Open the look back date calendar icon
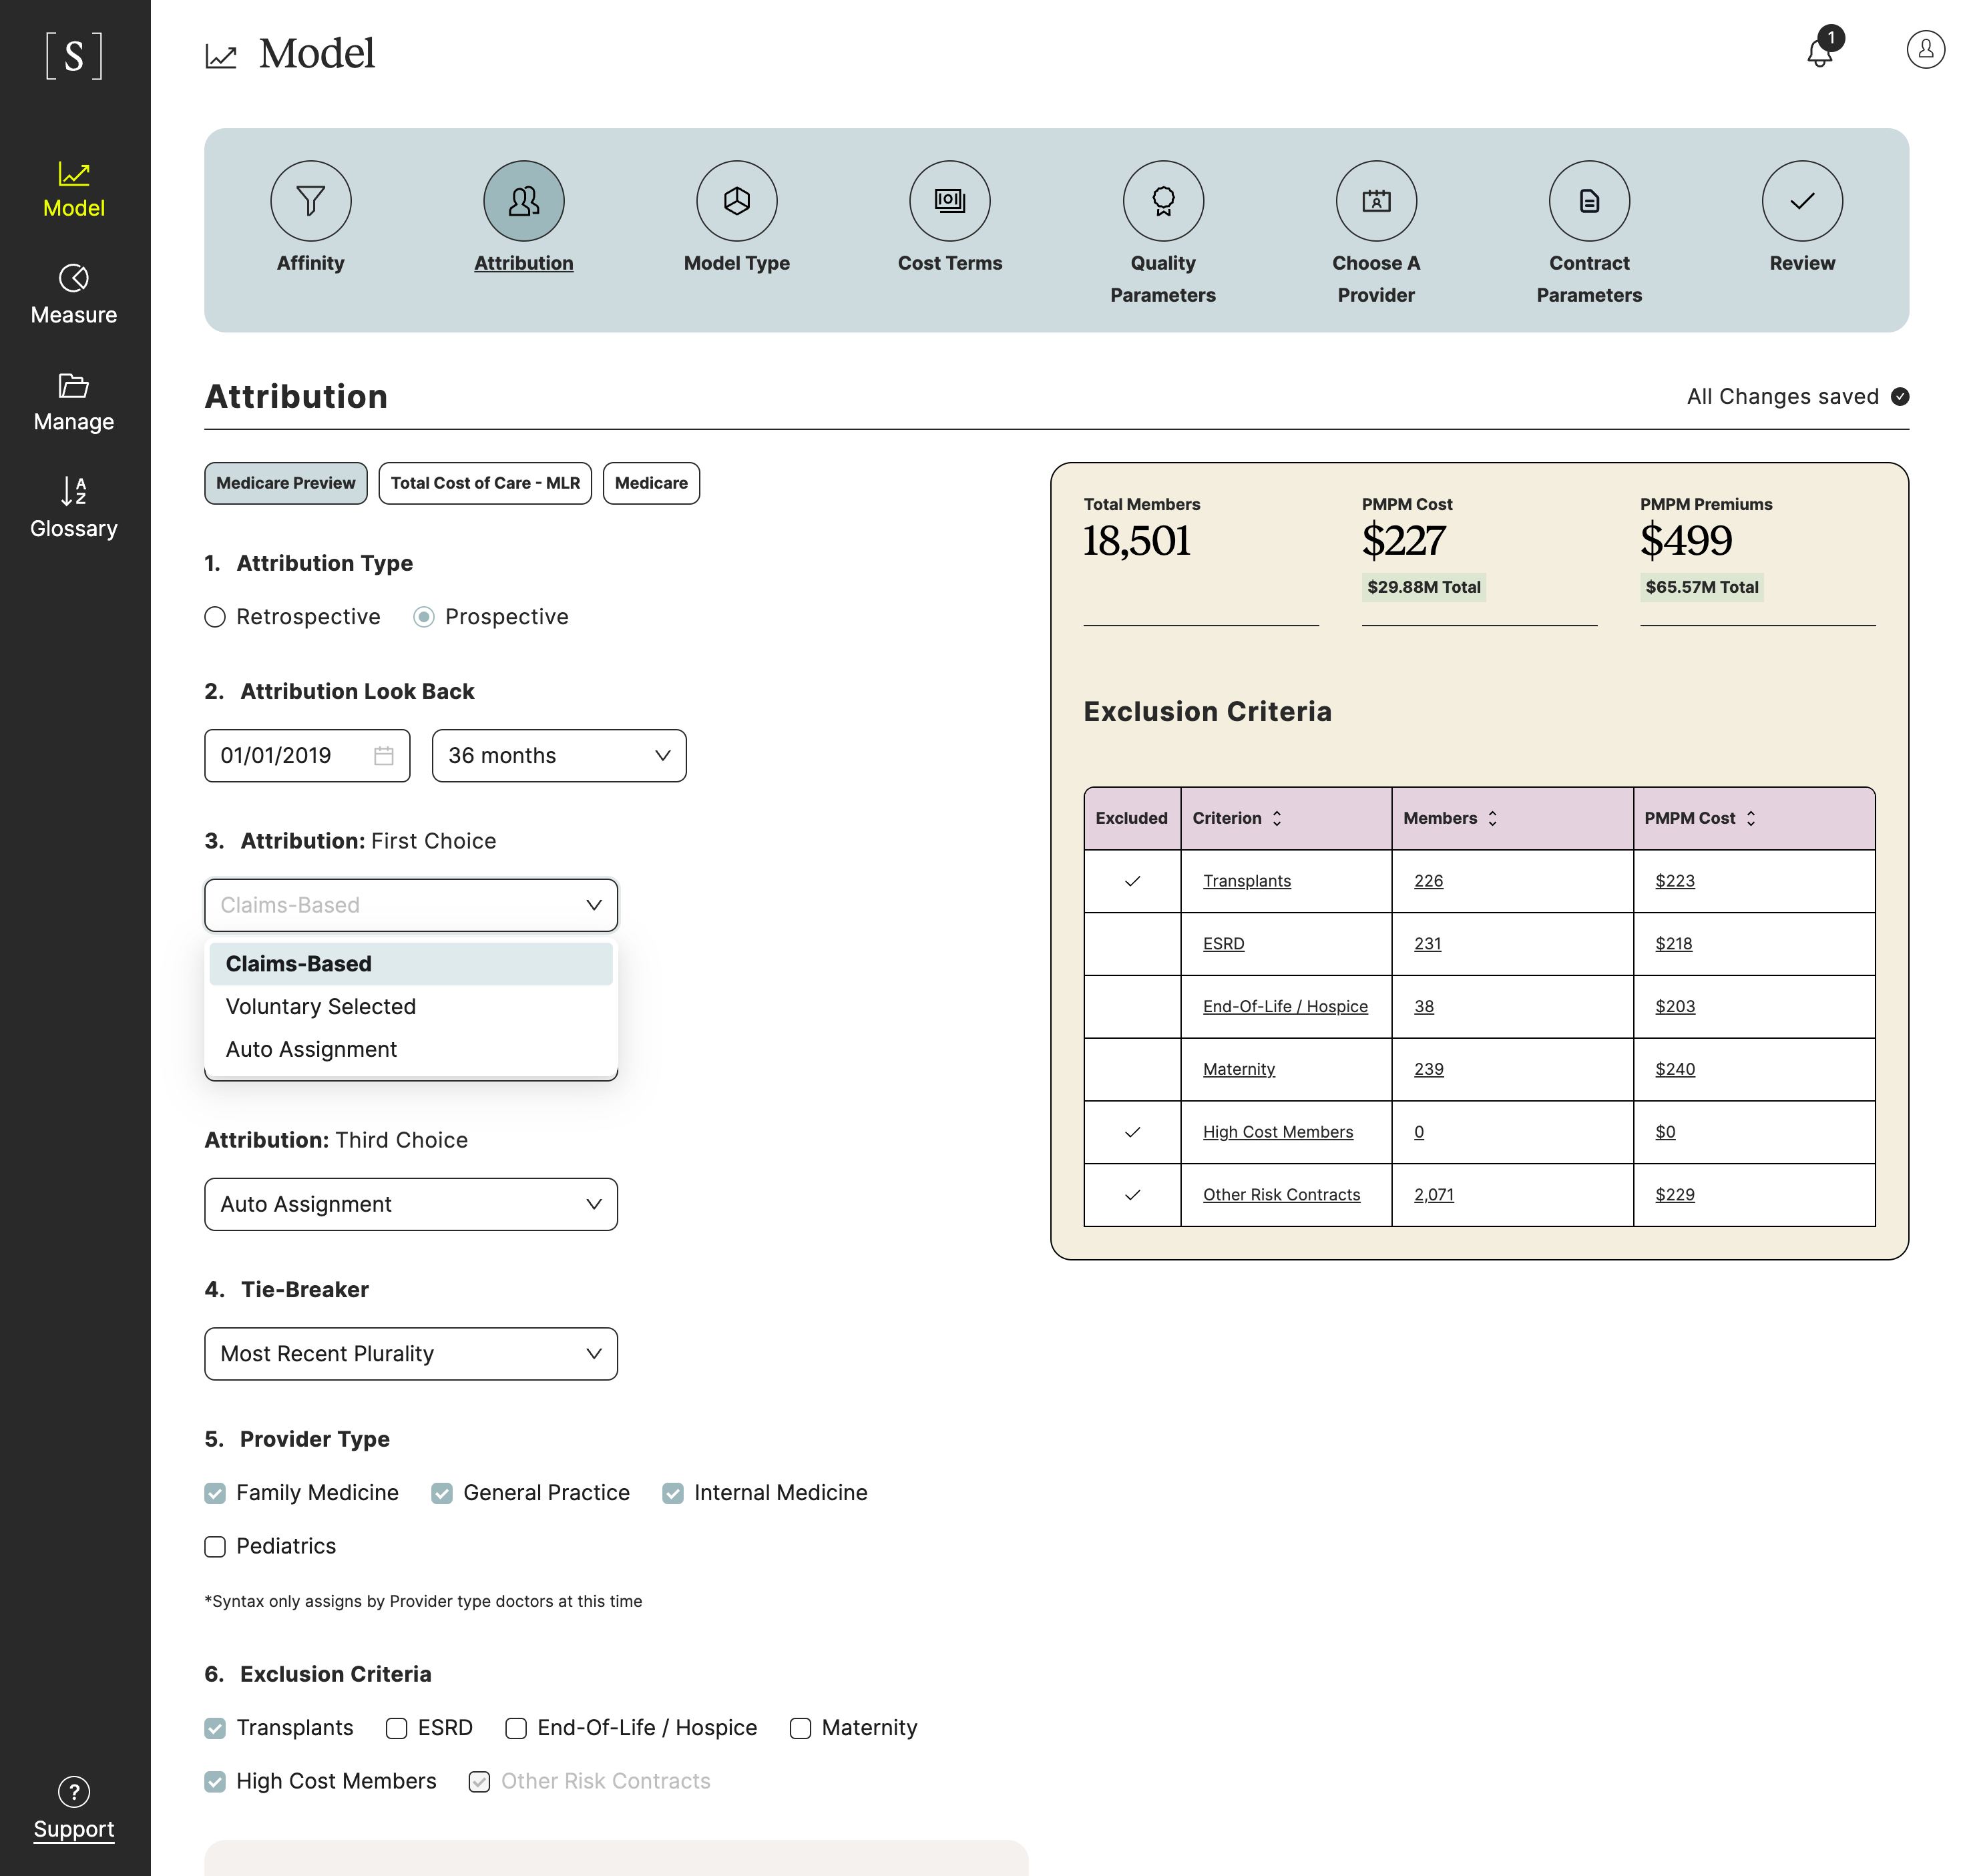Screen dimensions: 1963x1876 [384, 756]
